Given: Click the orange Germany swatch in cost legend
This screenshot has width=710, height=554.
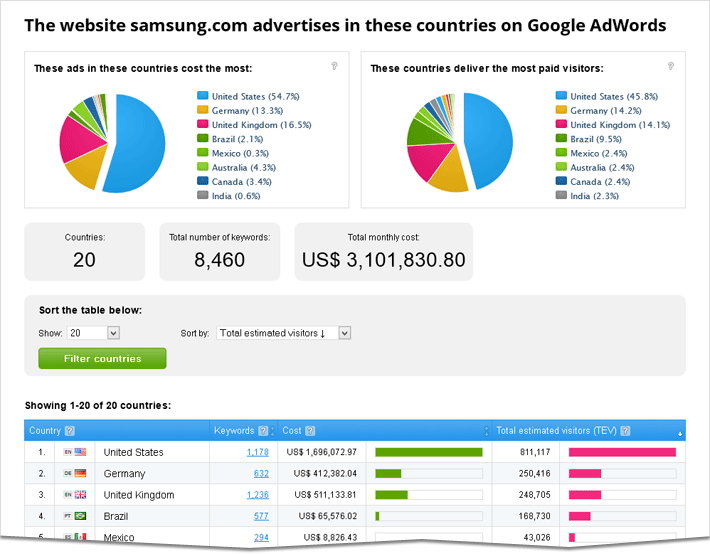Looking at the screenshot, I should click(x=202, y=110).
